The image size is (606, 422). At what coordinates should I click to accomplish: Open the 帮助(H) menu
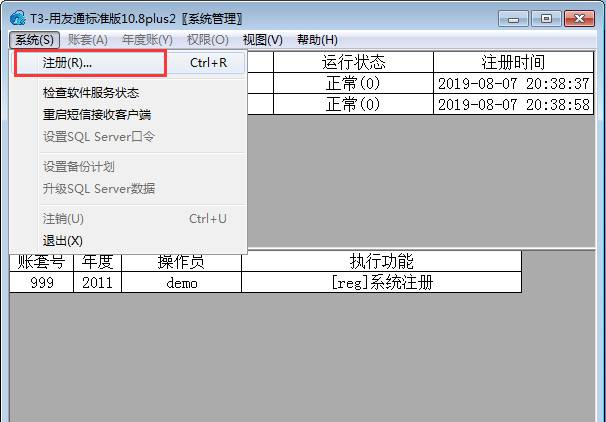[317, 40]
